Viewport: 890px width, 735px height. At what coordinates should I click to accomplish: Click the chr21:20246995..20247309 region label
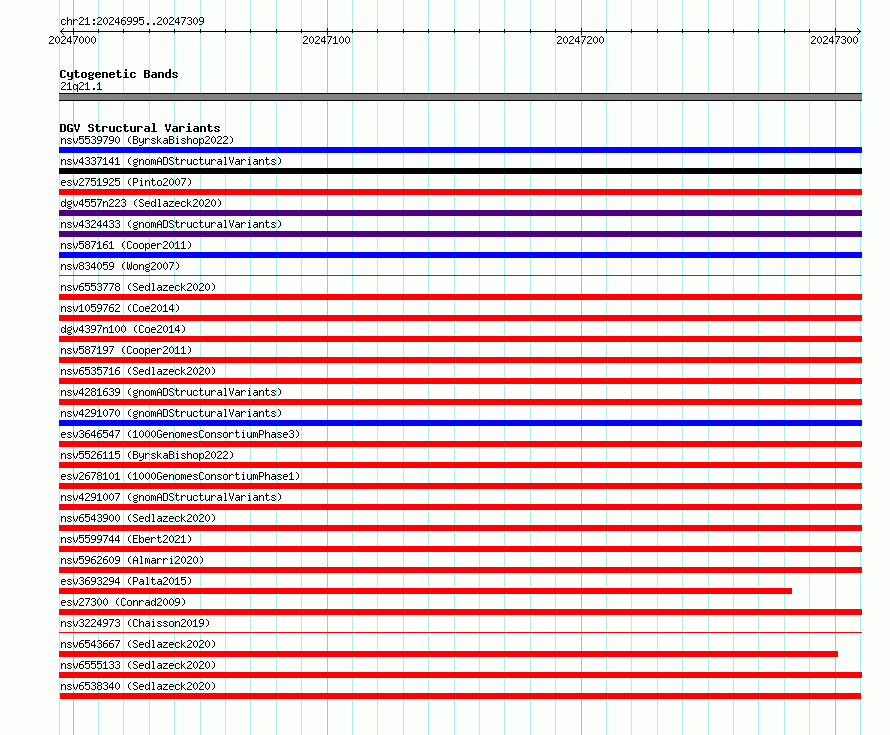point(132,21)
